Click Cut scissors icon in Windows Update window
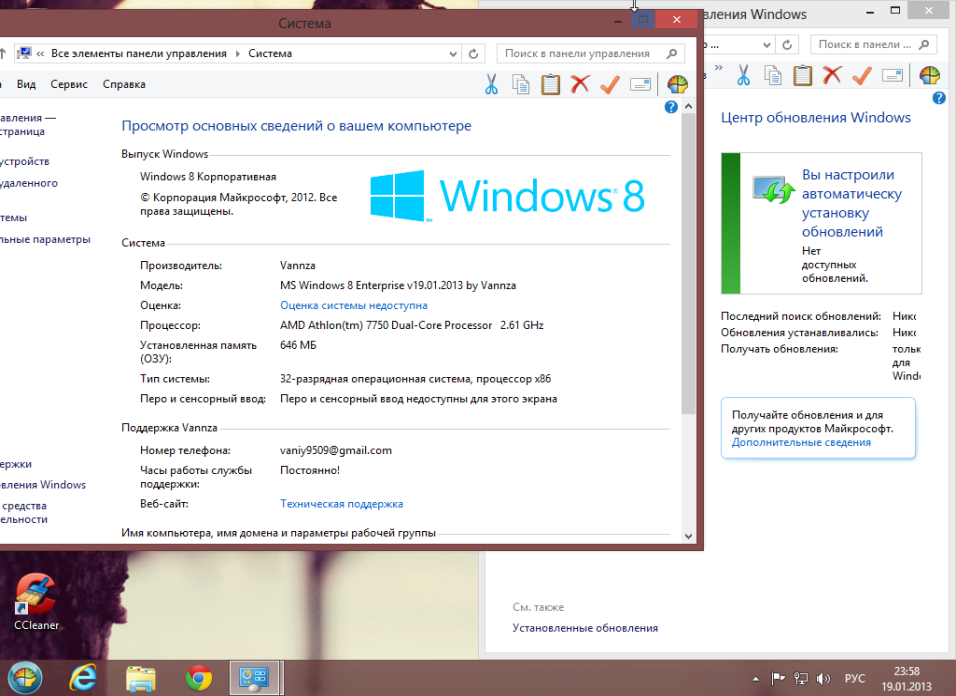Viewport: 956px width, 696px height. (x=743, y=75)
